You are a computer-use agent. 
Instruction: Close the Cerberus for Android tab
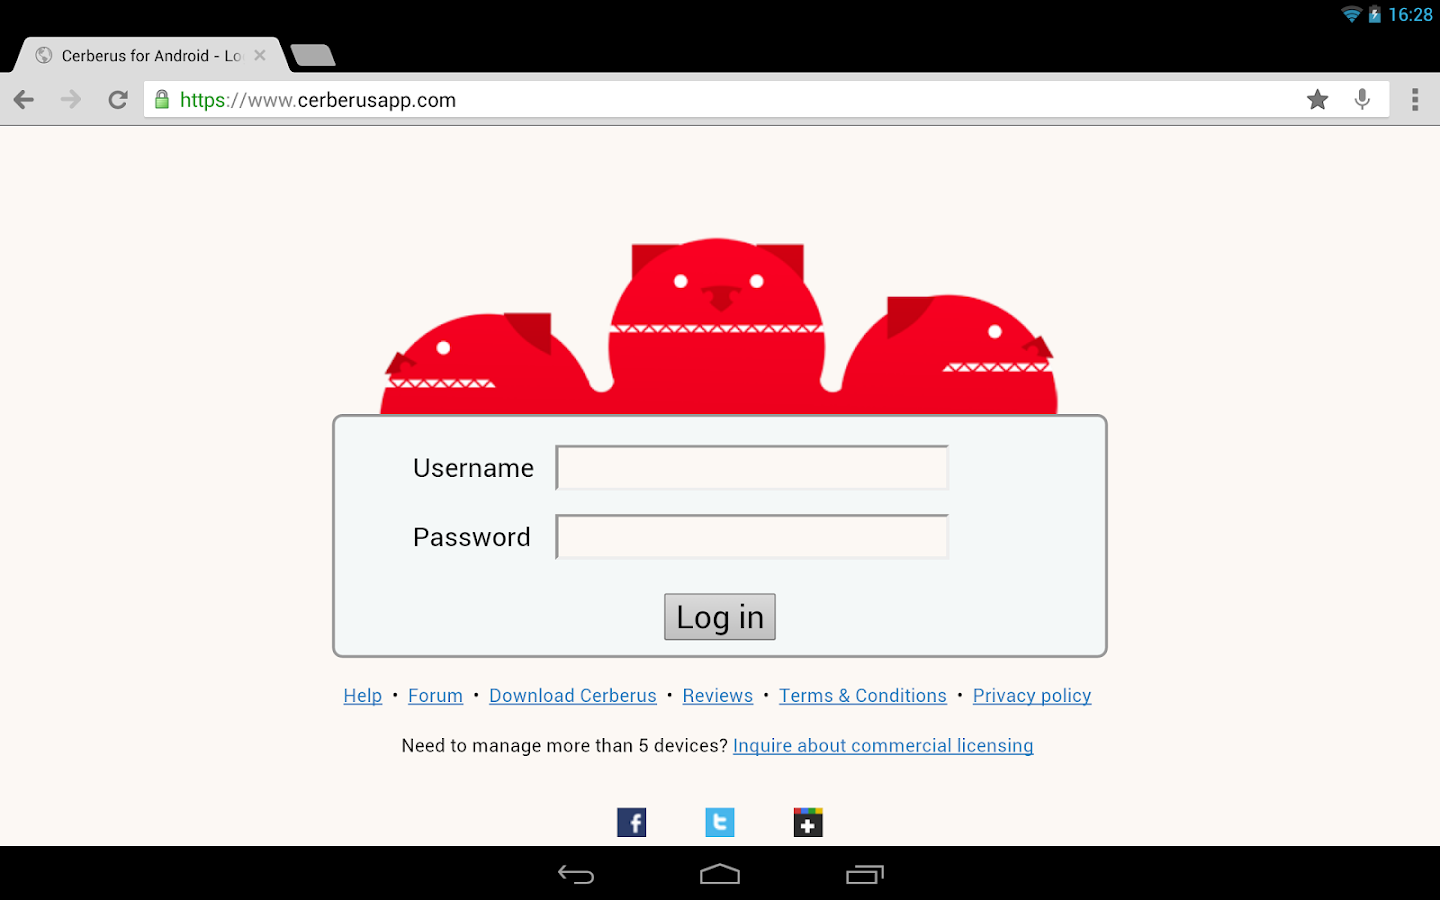[260, 55]
